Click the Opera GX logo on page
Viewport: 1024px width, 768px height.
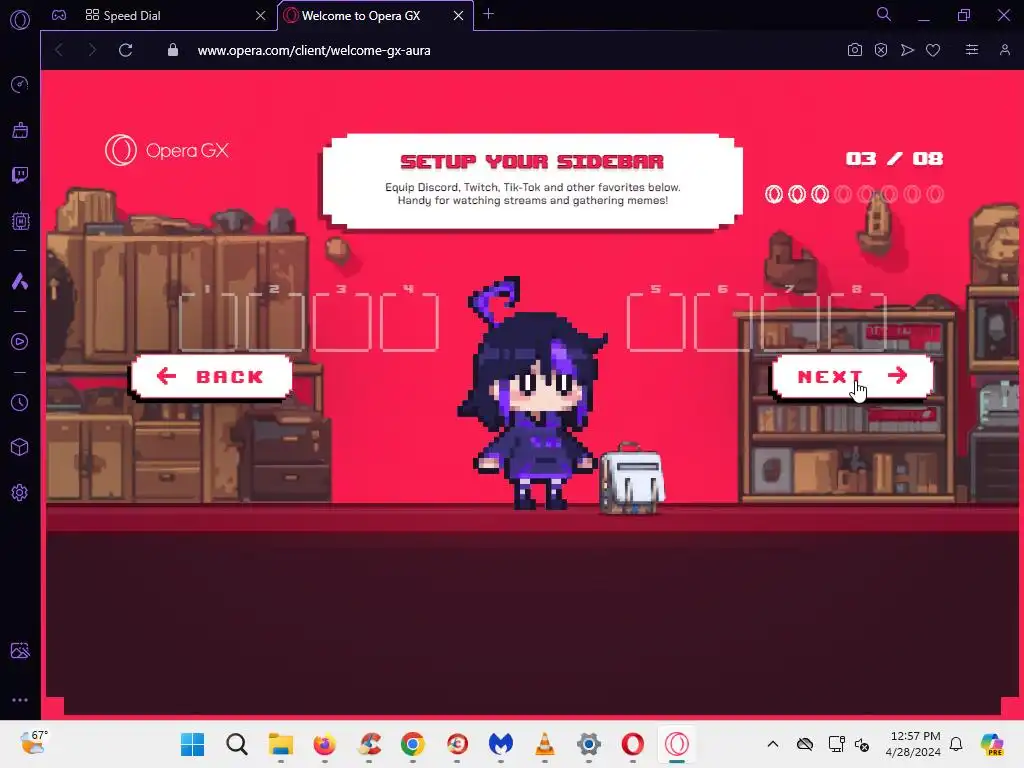pyautogui.click(x=167, y=150)
